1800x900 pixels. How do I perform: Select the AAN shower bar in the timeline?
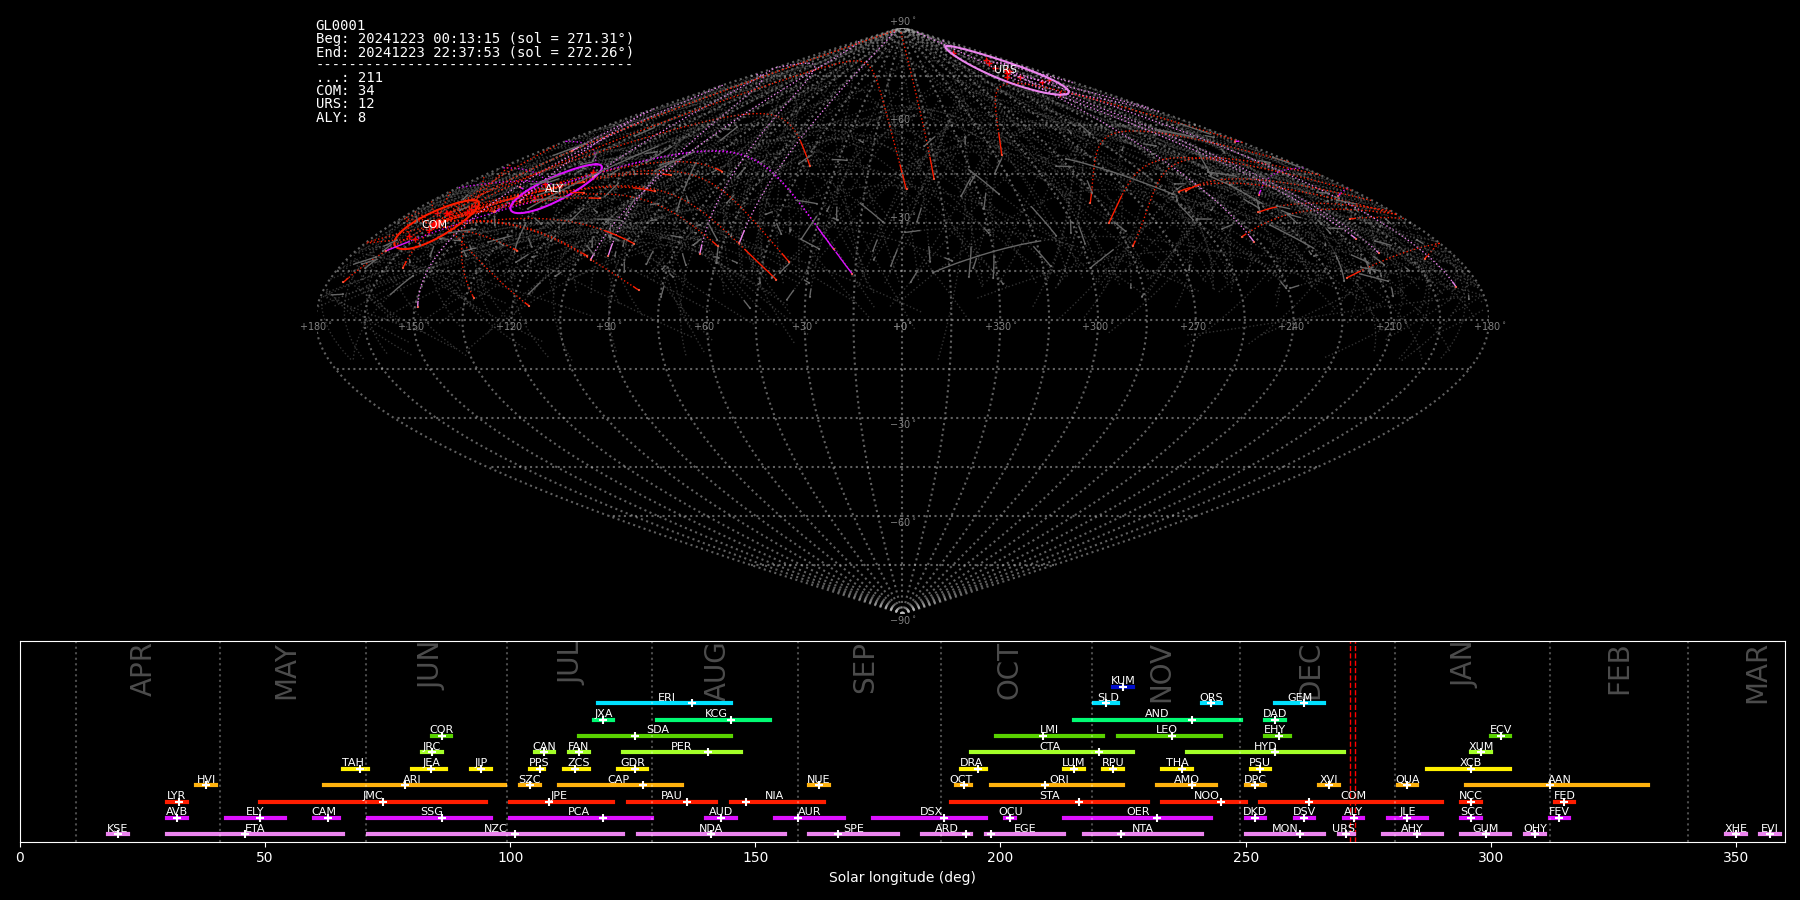click(1557, 785)
